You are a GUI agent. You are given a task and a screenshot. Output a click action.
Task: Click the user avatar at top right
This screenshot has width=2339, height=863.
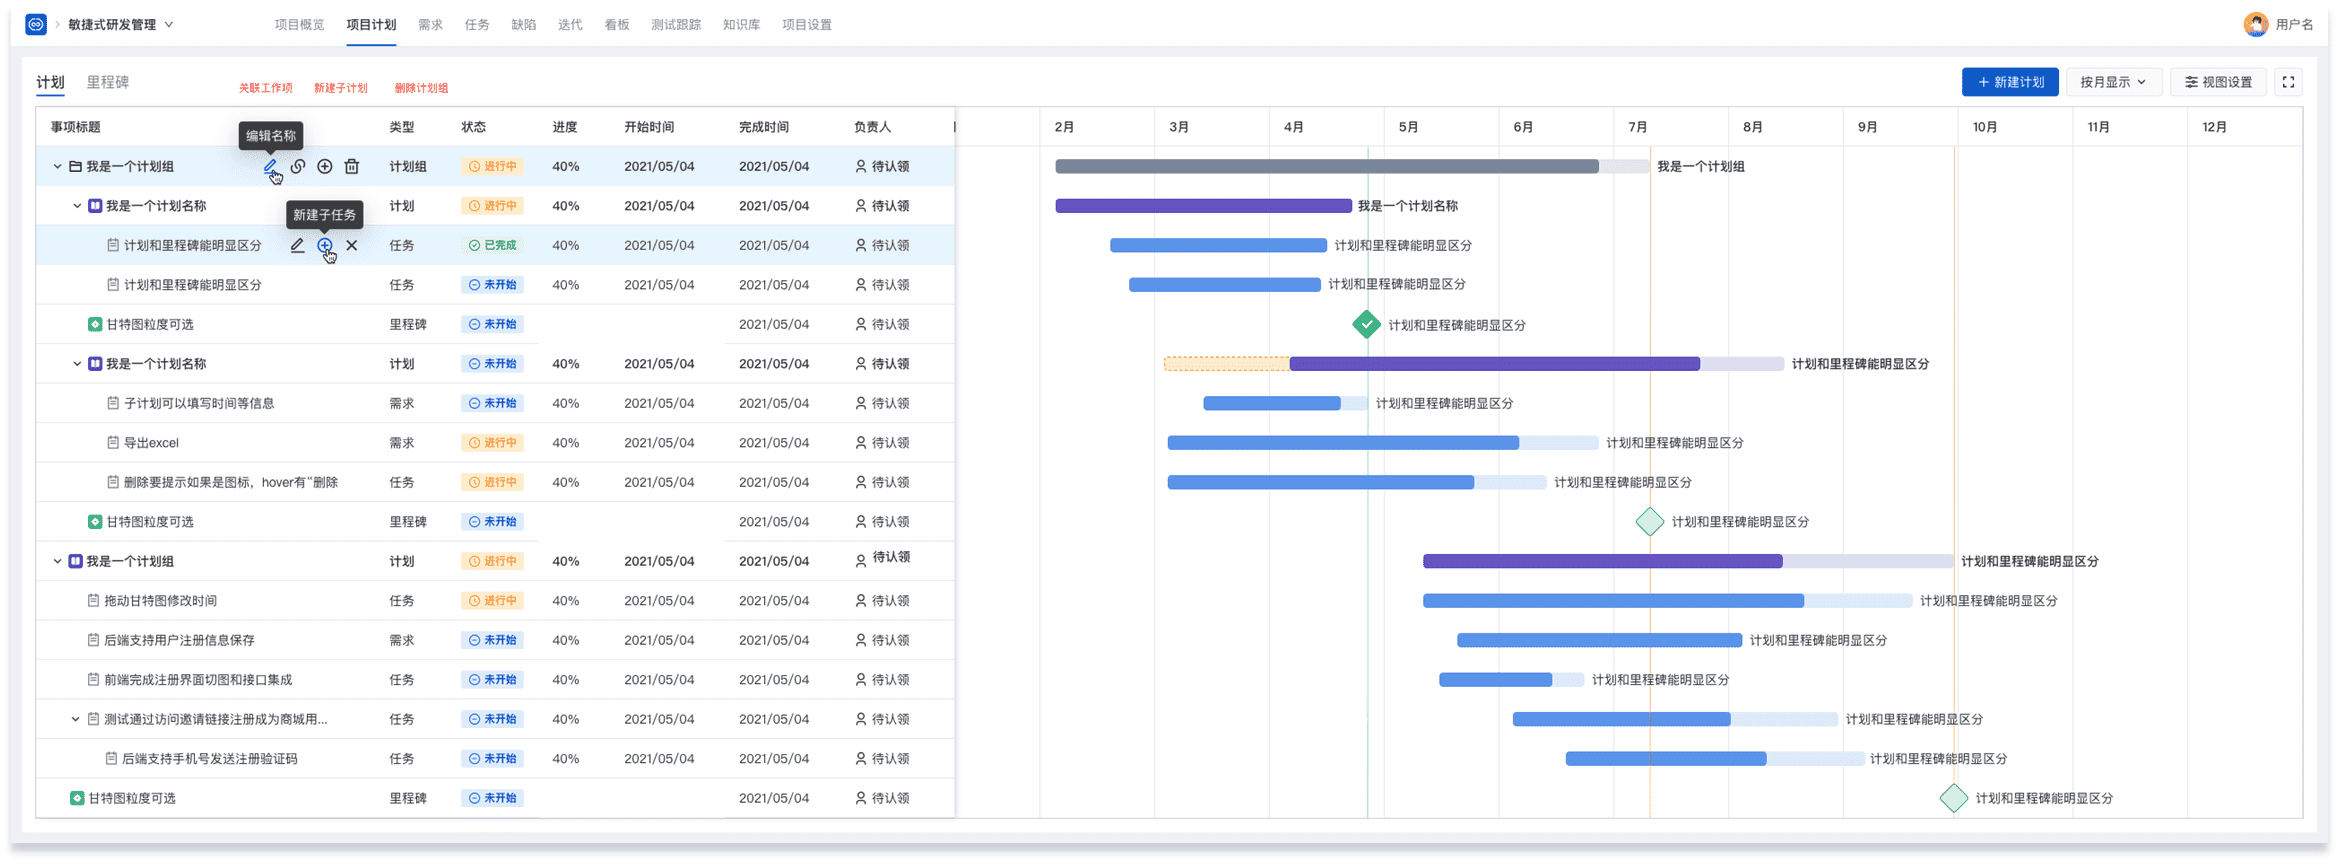(2255, 24)
